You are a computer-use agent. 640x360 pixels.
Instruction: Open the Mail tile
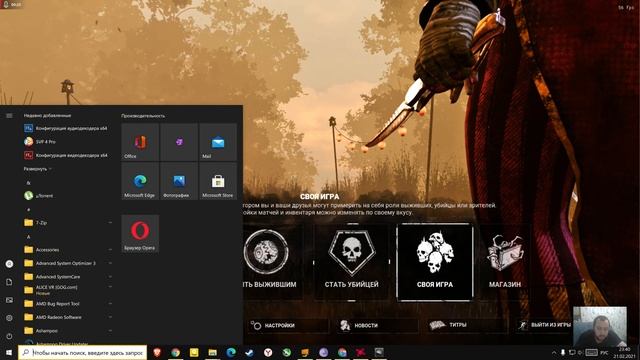(x=218, y=142)
